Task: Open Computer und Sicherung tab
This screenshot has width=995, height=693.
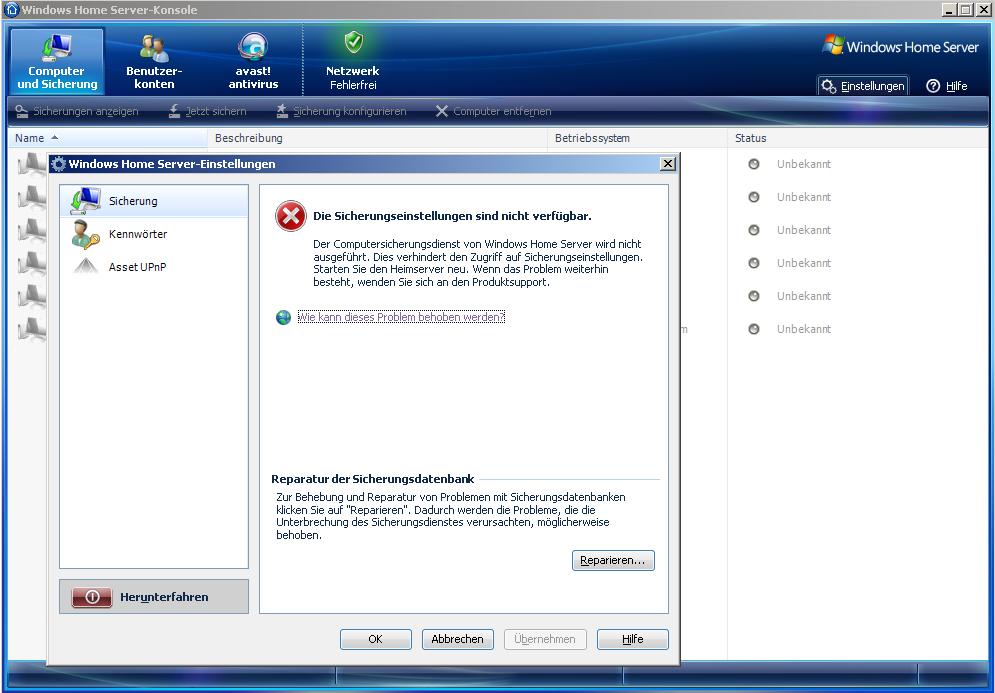Action: click(57, 61)
